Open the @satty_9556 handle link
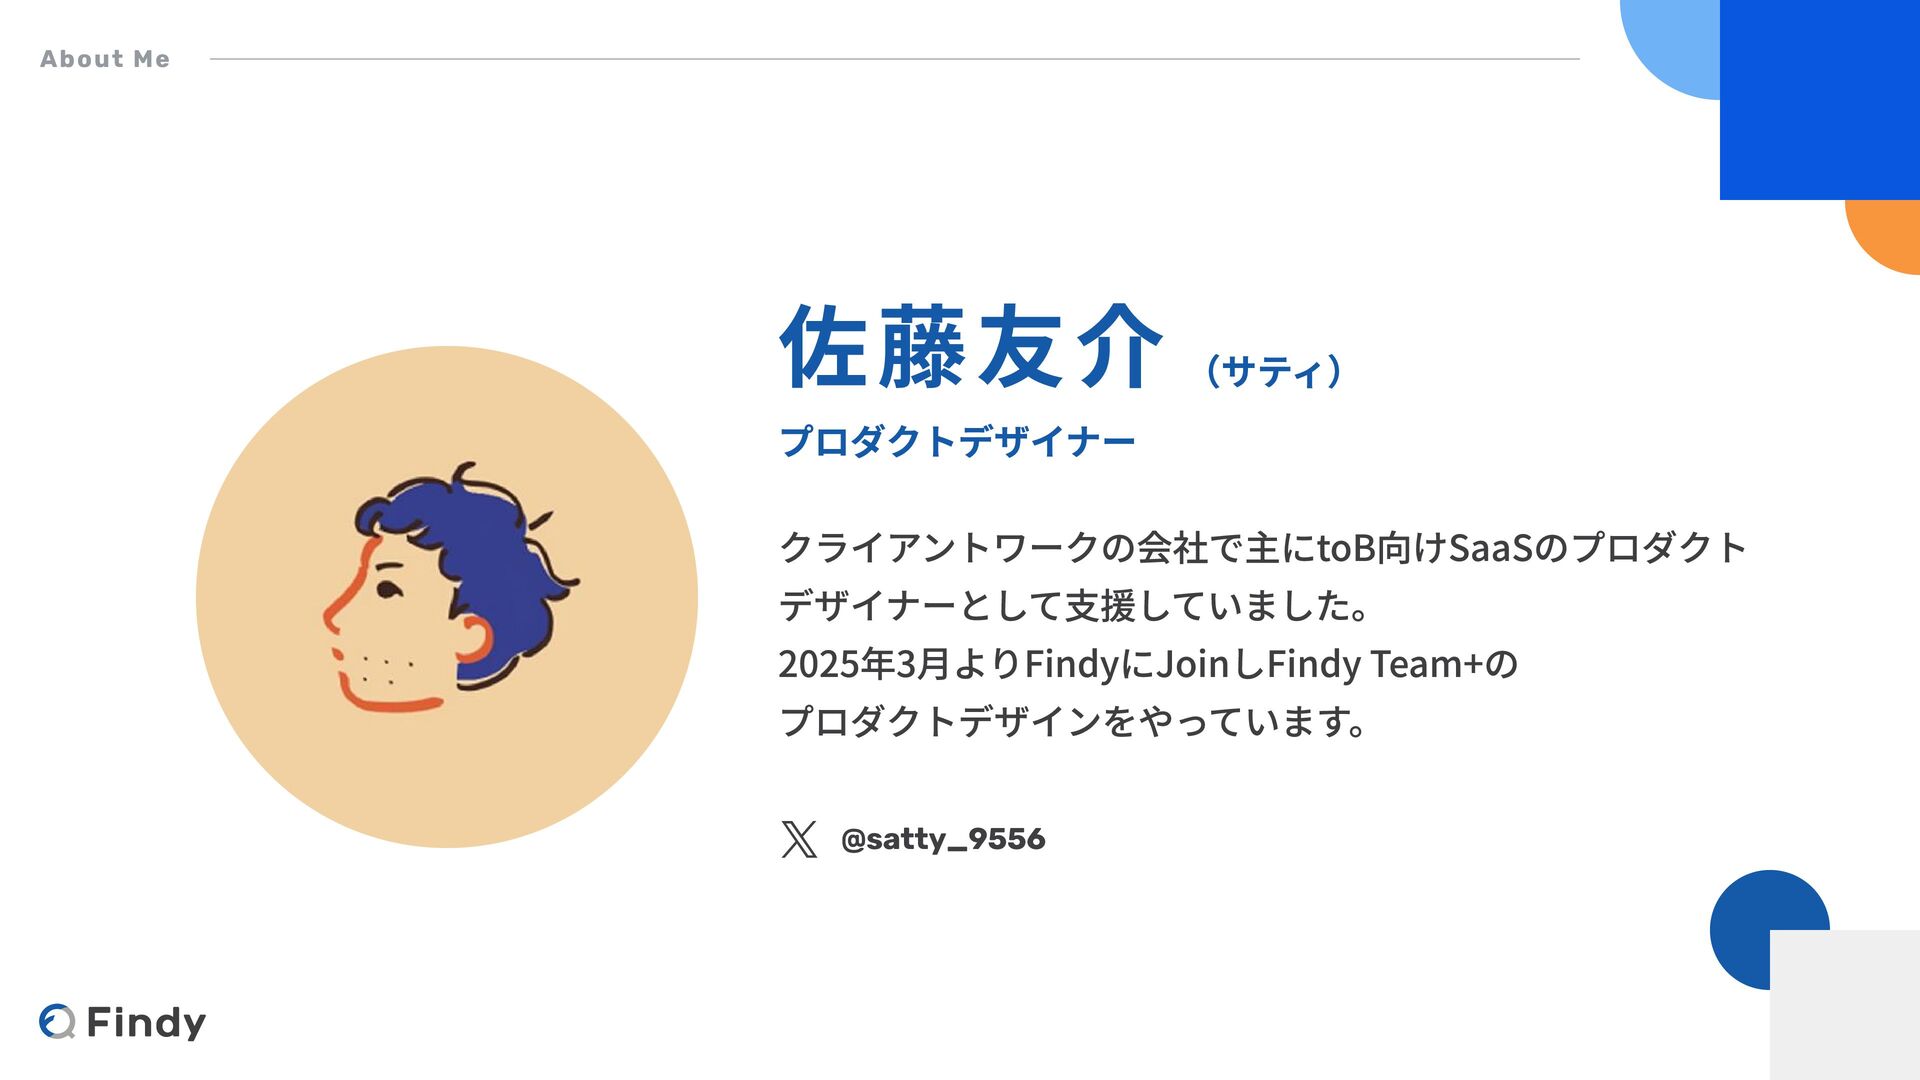Viewport: 1920px width, 1080px height. pyautogui.click(x=943, y=839)
